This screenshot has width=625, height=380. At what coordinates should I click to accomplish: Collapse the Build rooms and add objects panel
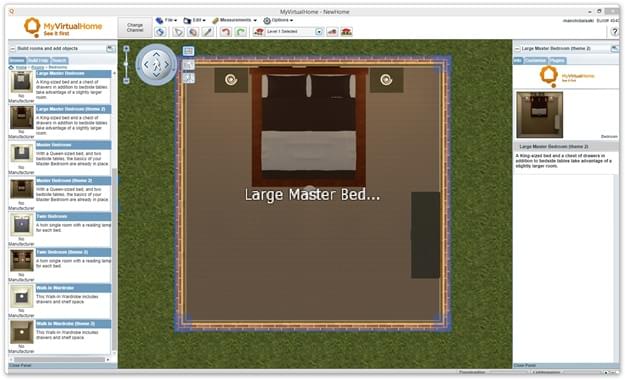point(12,49)
